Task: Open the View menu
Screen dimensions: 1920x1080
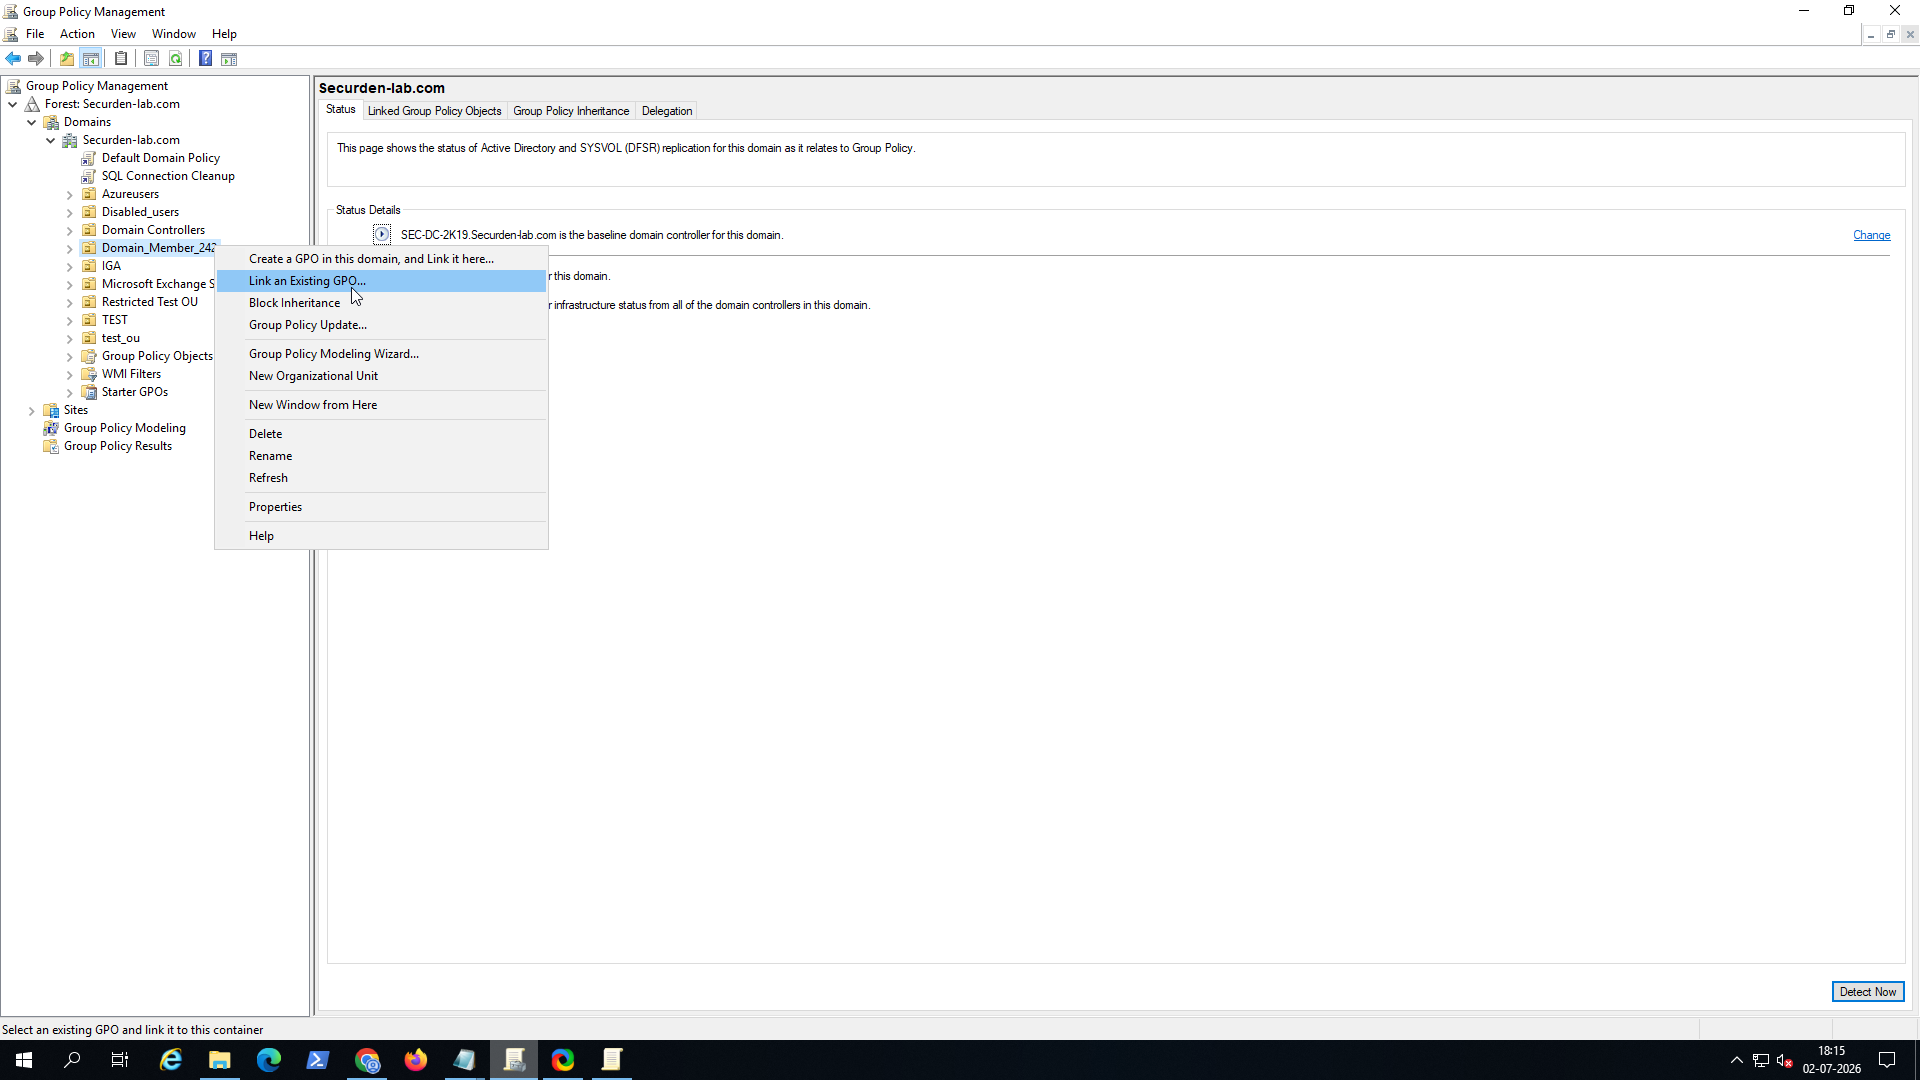Action: (123, 34)
